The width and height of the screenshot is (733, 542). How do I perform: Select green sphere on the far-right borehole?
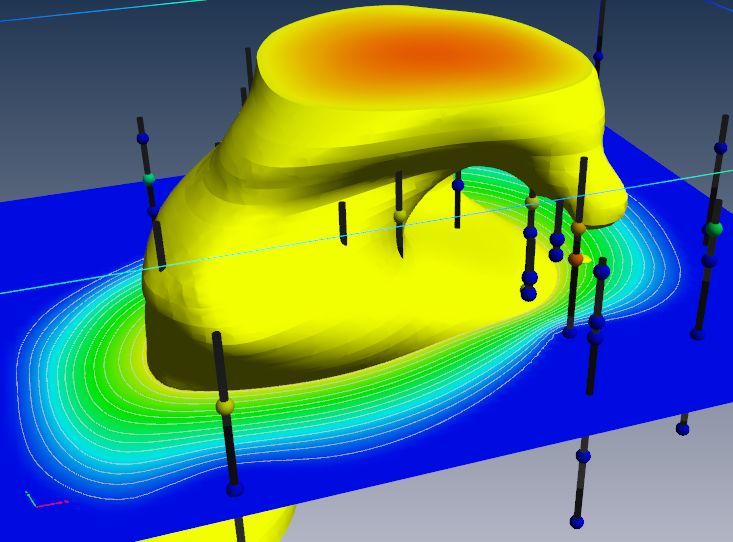point(713,229)
